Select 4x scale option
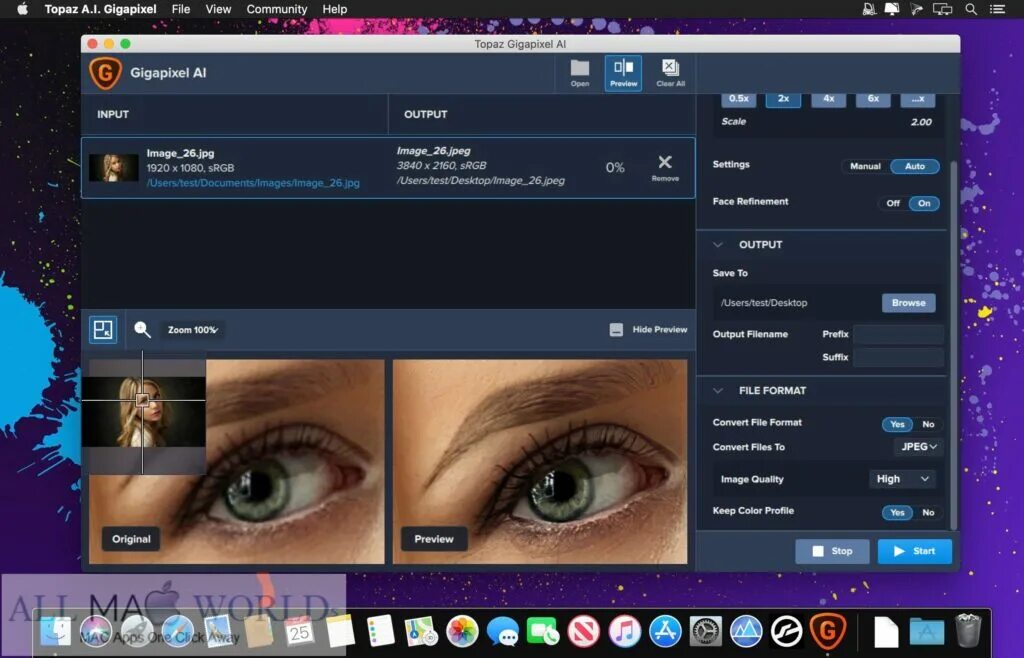 [828, 99]
